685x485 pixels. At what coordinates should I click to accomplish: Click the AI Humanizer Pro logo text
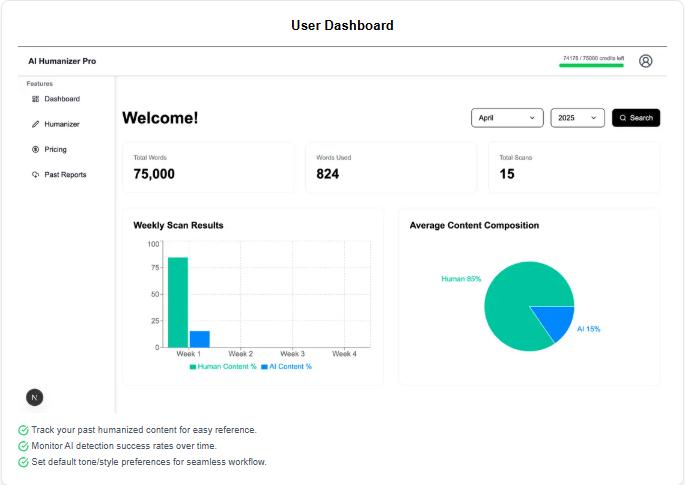click(62, 61)
